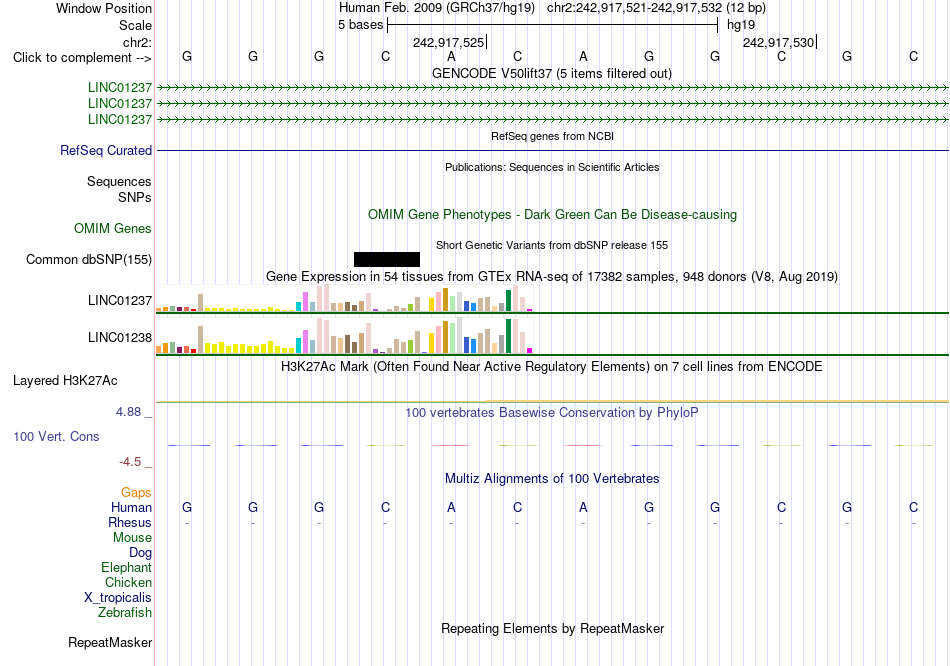Click position text 'chr2:242,917,521-242,917,532 (12 bp)'
950x666 pixels.
pyautogui.click(x=656, y=8)
